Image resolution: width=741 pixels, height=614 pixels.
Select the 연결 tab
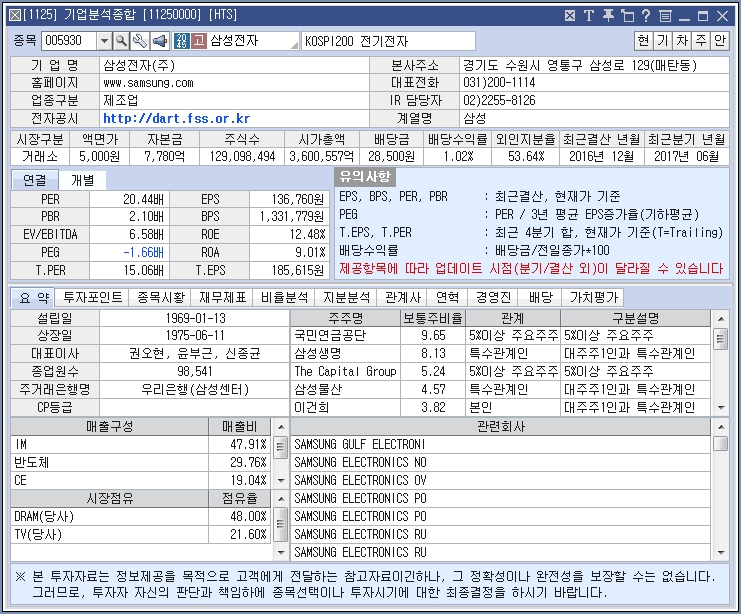point(34,180)
